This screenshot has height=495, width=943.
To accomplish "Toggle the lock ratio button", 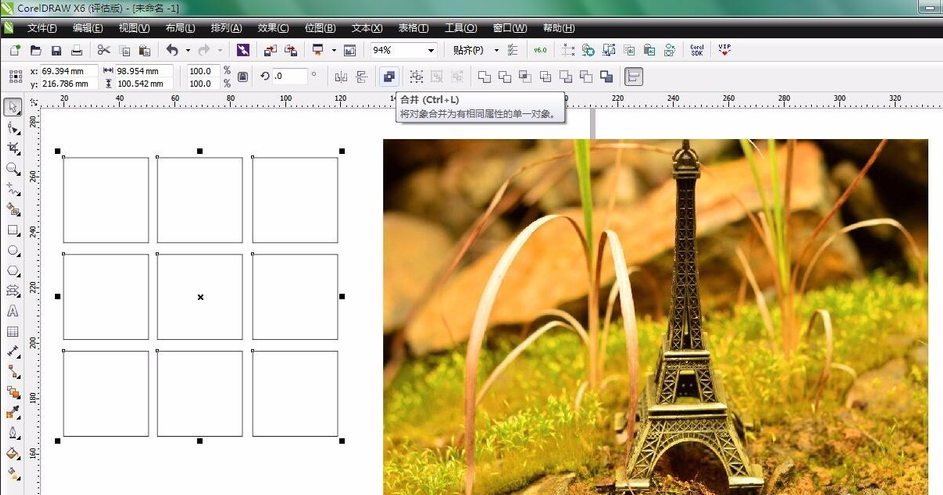I will tap(242, 77).
